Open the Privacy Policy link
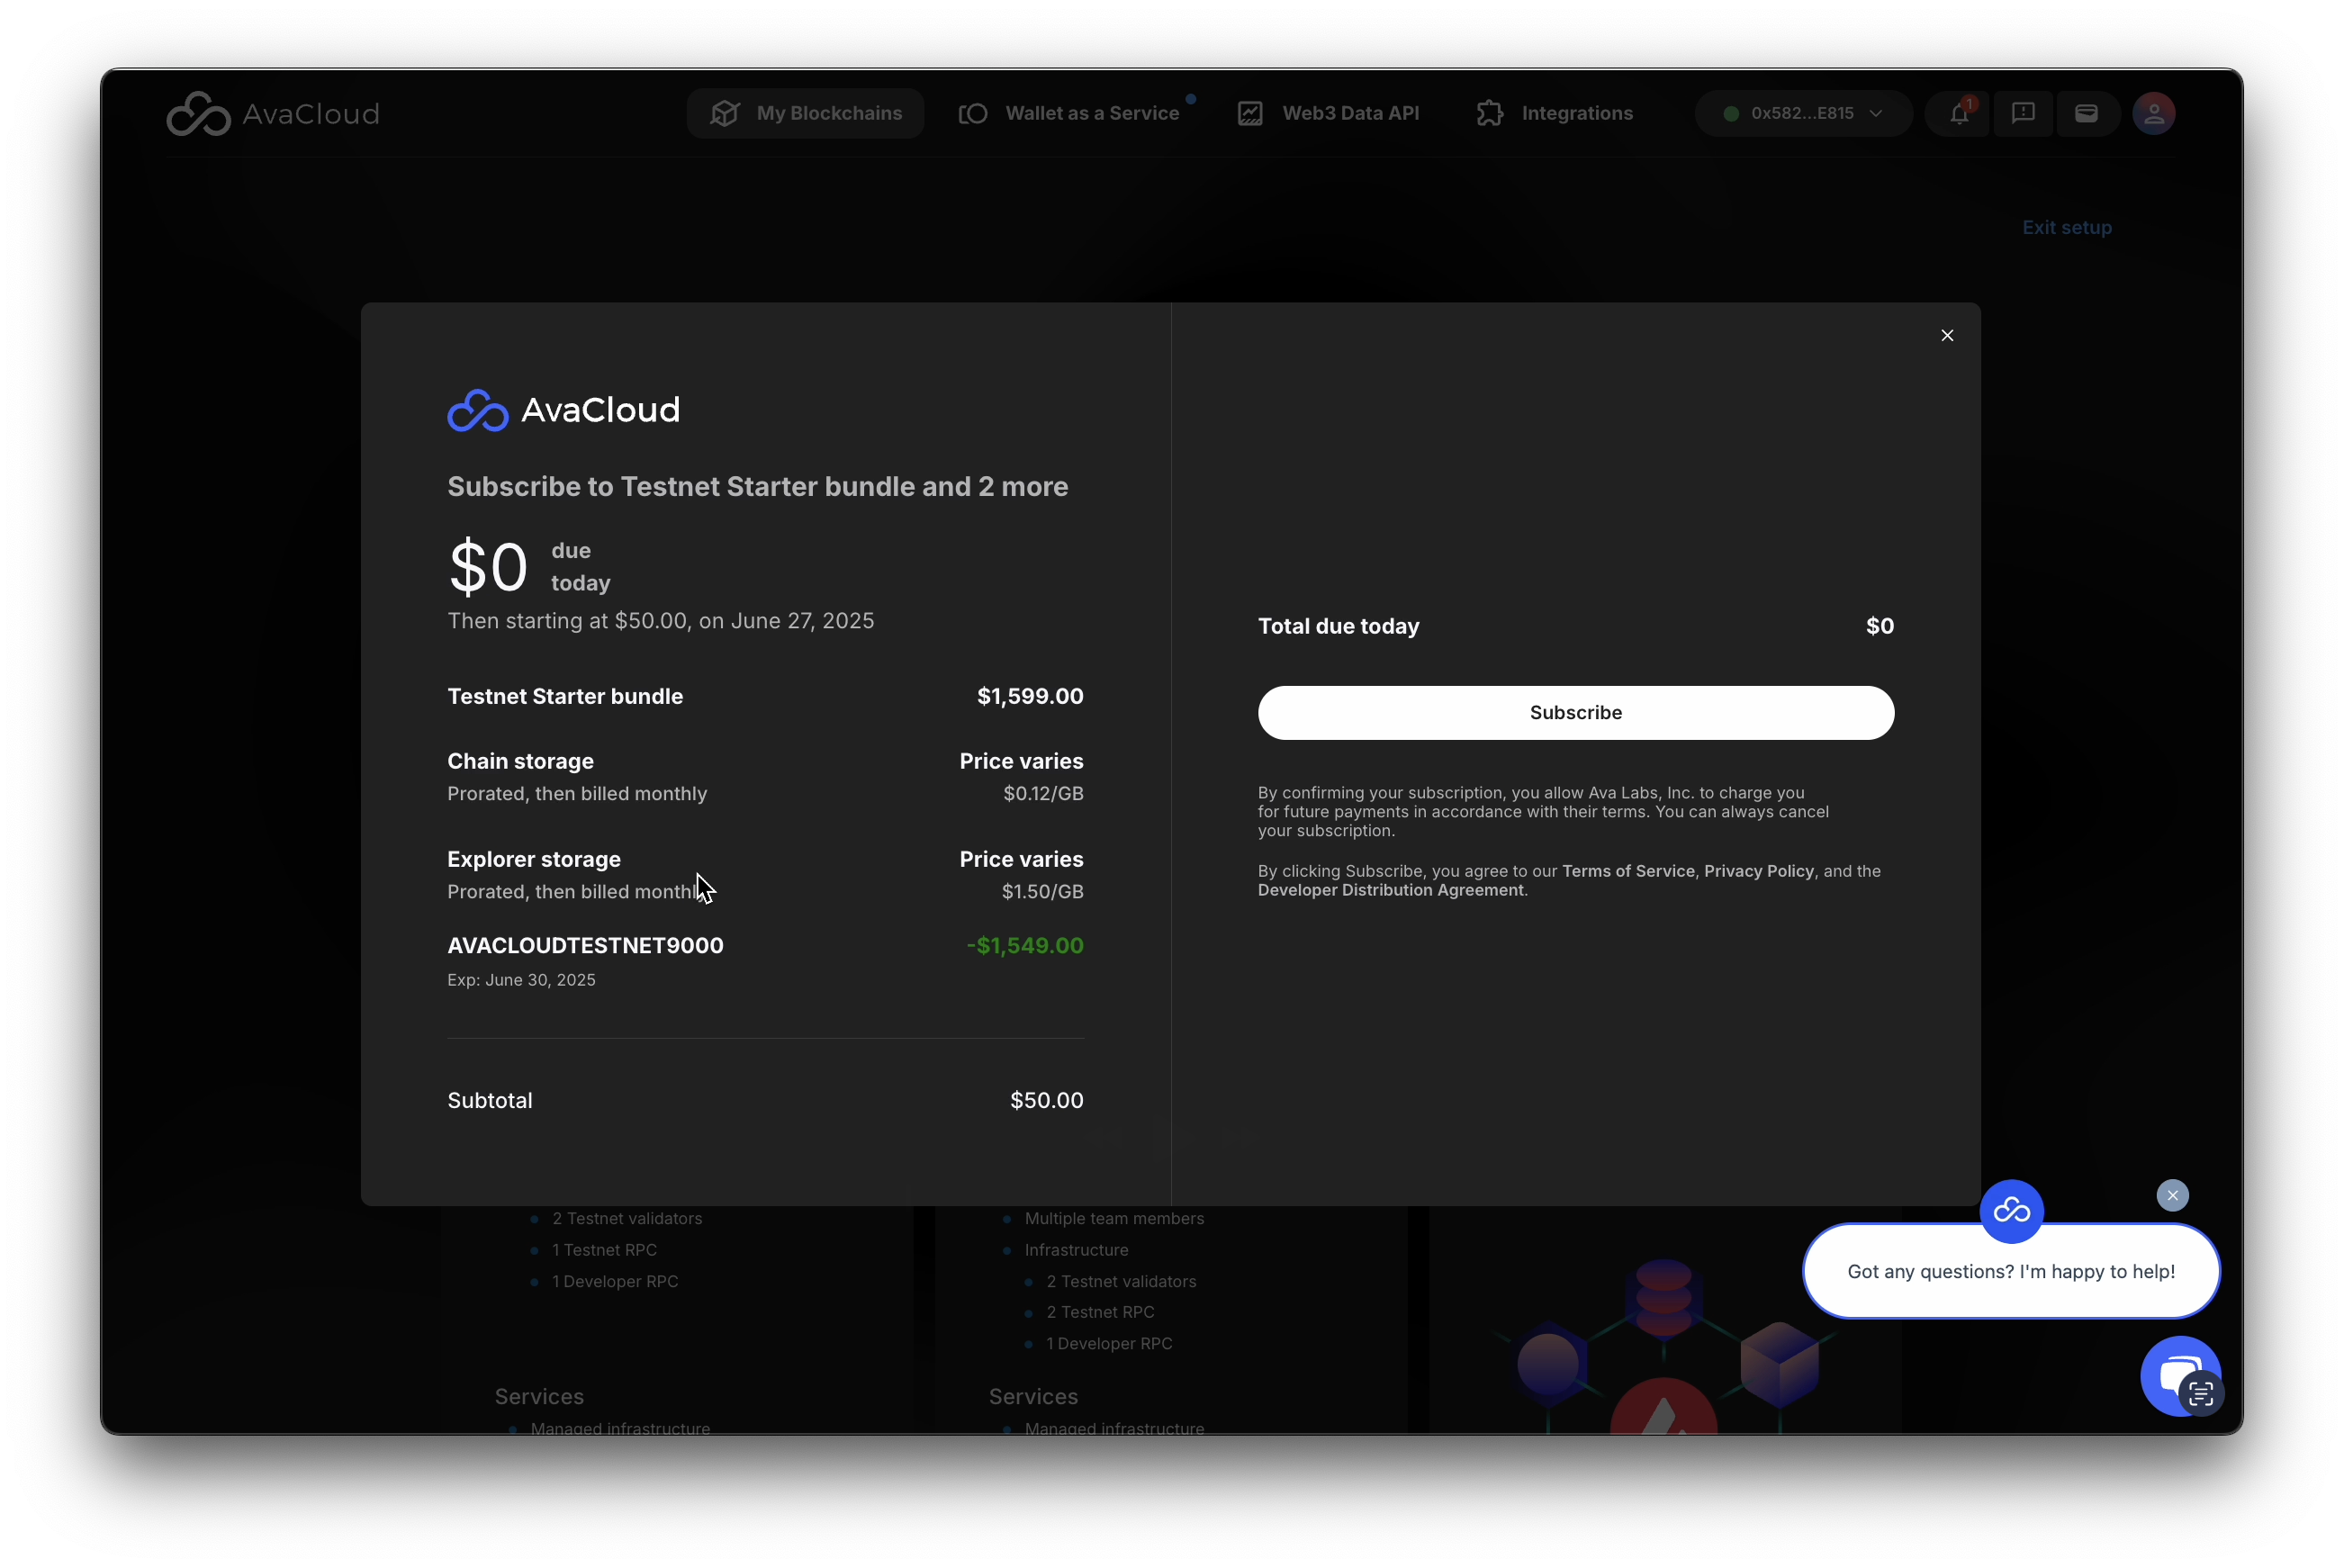Screen dimensions: 2344x1568 [1758, 871]
